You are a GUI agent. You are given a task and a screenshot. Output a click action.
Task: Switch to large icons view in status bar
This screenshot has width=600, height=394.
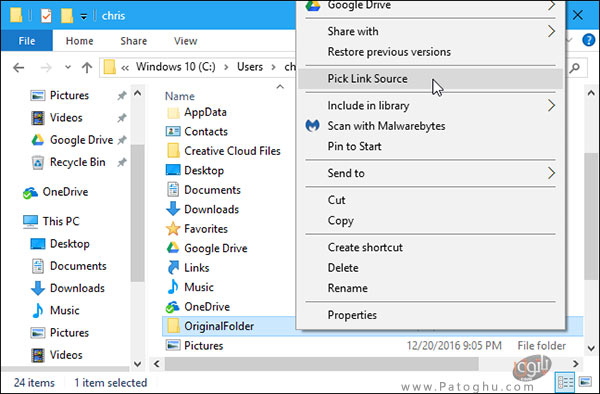[585, 382]
